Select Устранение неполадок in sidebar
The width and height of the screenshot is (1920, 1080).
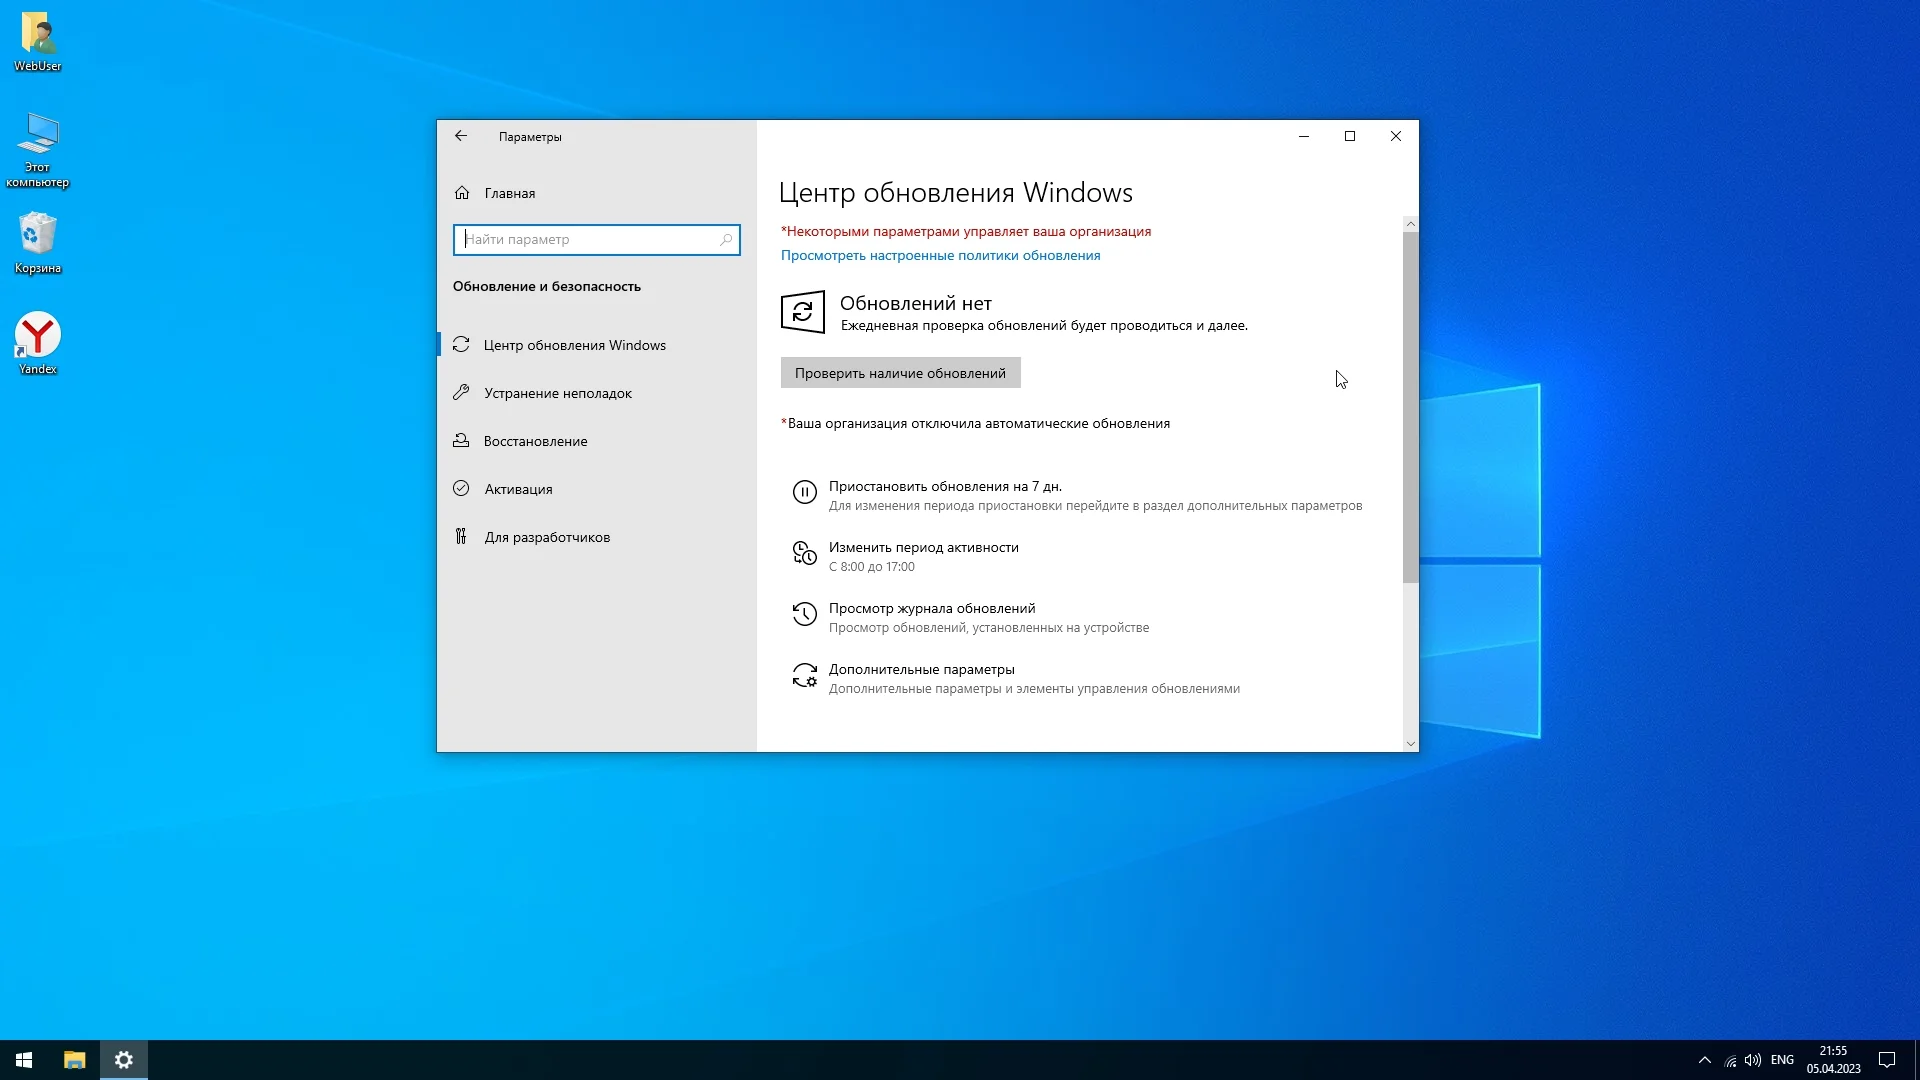click(557, 393)
